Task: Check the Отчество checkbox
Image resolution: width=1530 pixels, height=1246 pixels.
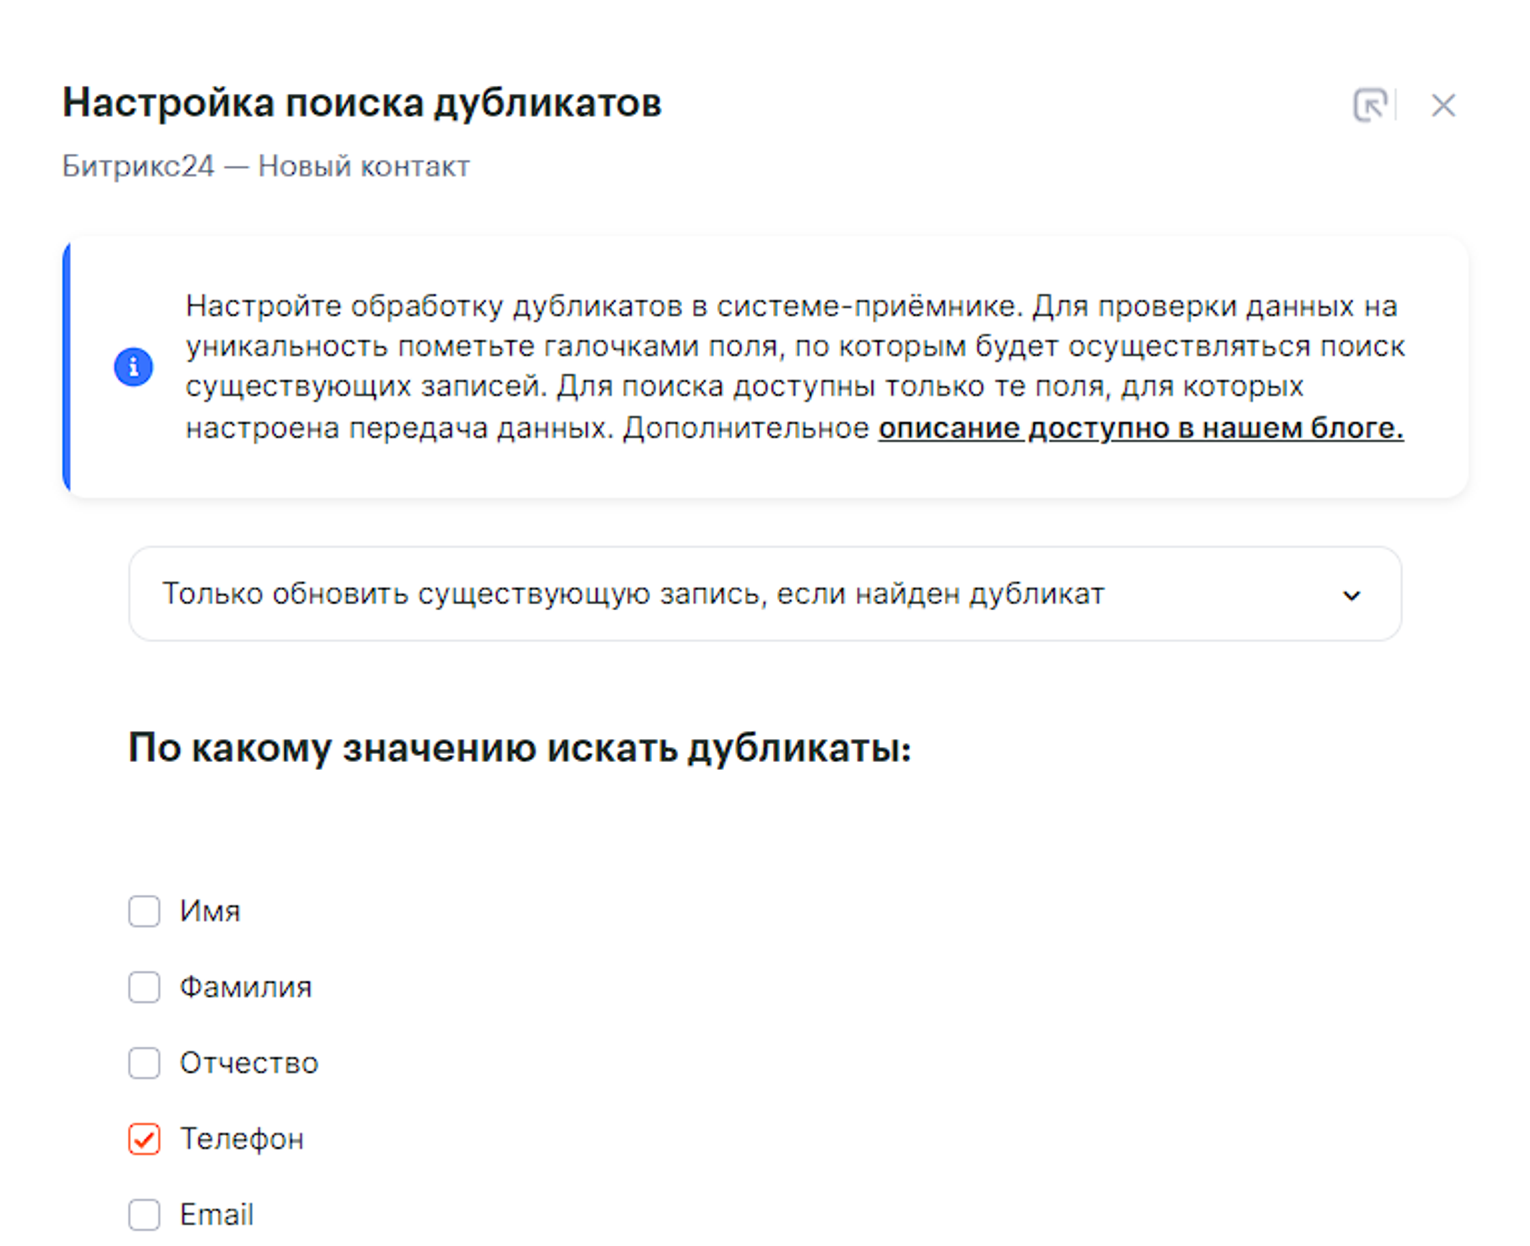Action: point(144,1063)
